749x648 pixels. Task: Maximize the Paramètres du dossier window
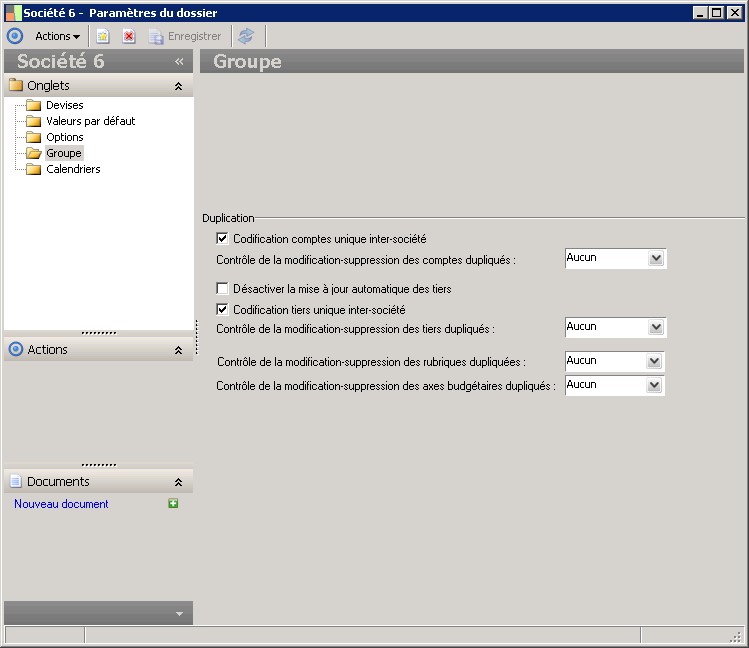point(717,13)
